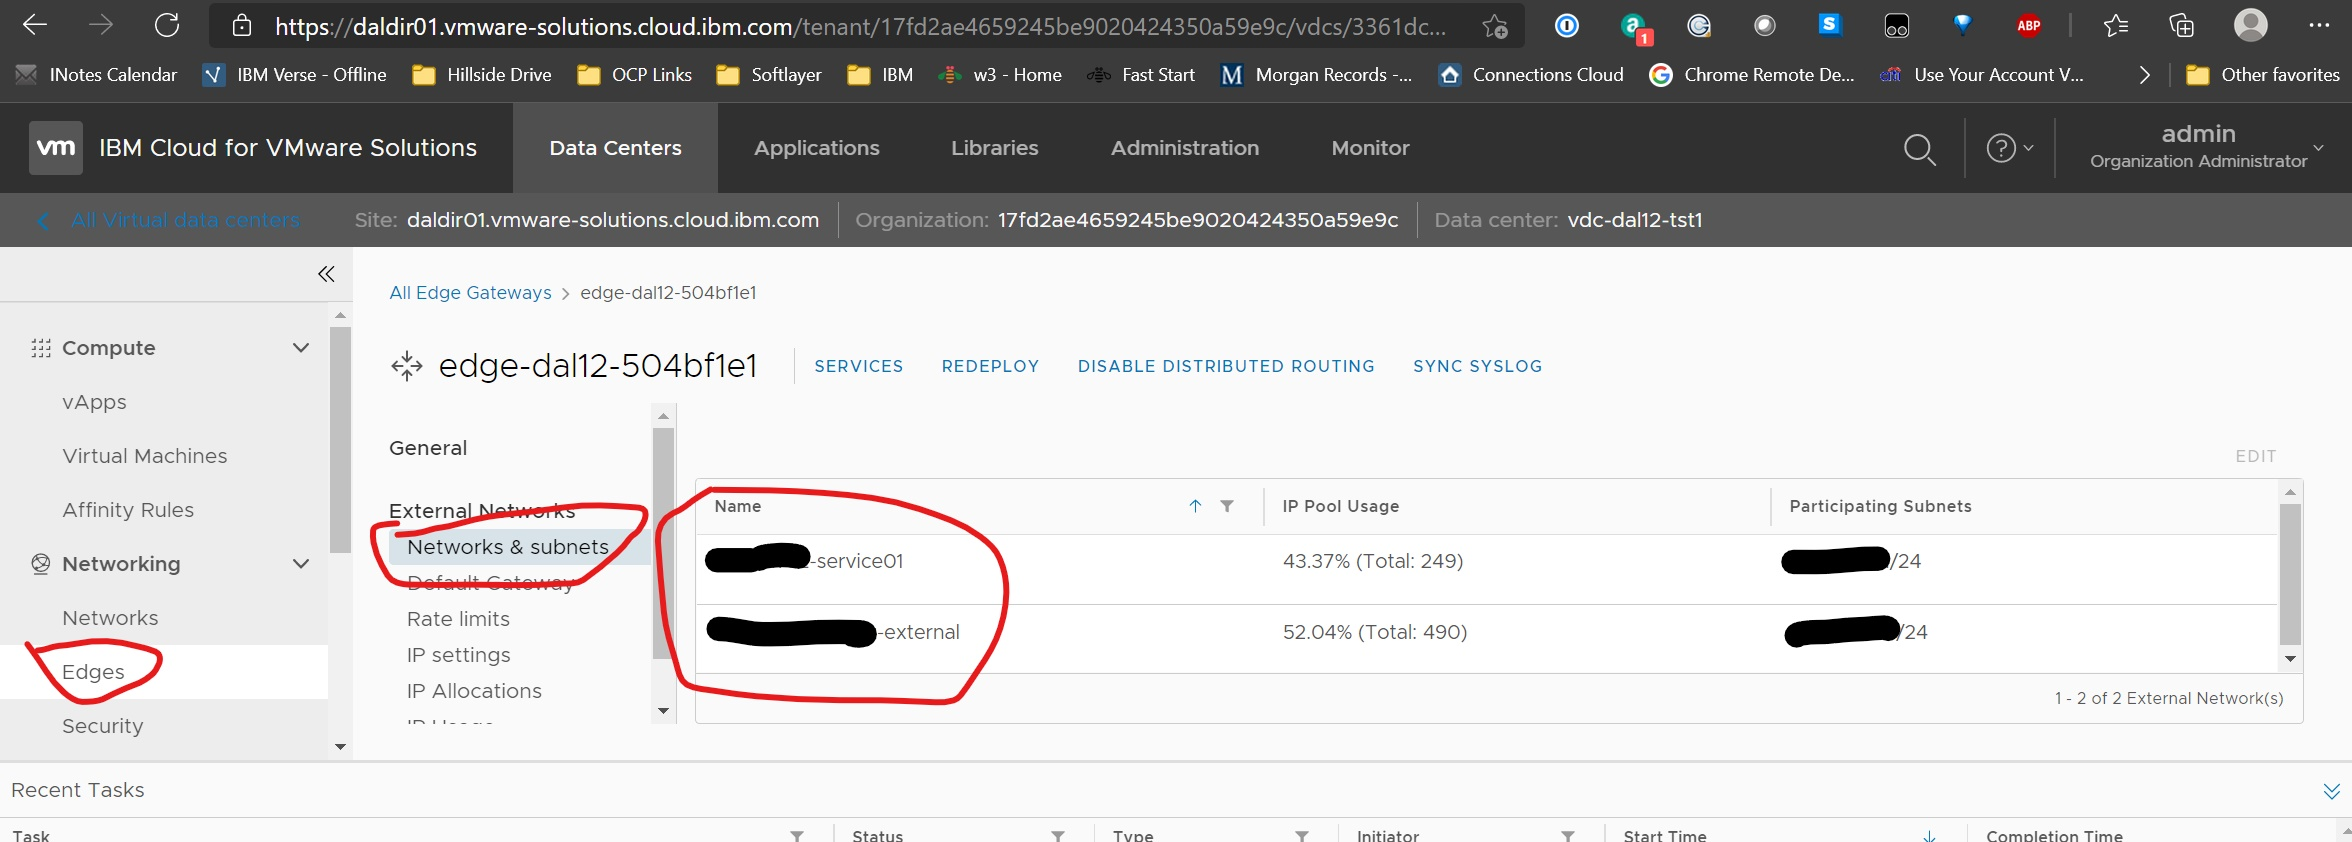Viewport: 2352px width, 842px height.
Task: Click the browser forward arrow
Action: pyautogui.click(x=101, y=25)
